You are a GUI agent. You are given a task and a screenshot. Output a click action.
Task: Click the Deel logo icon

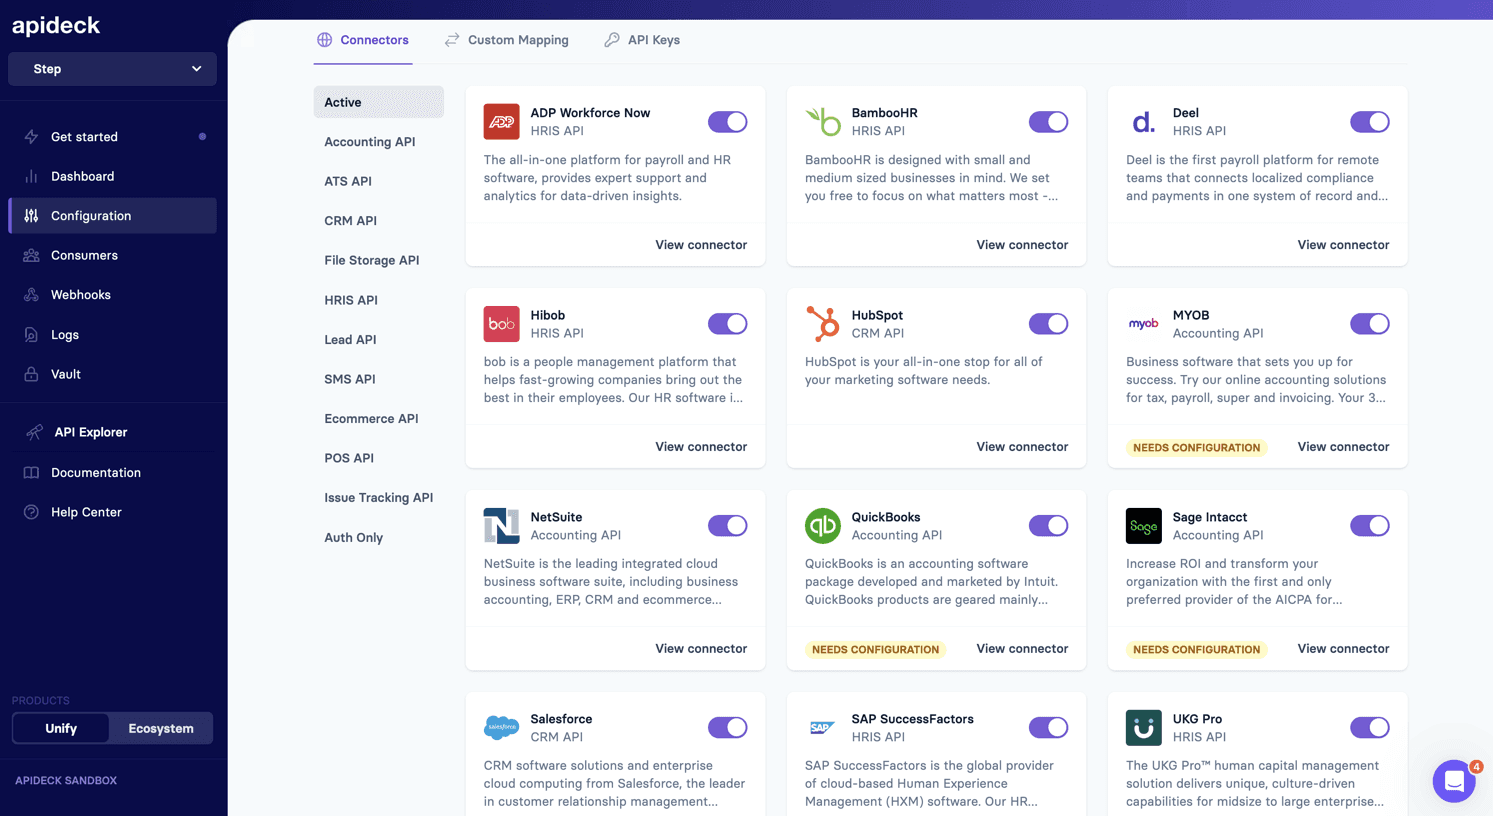coord(1144,122)
